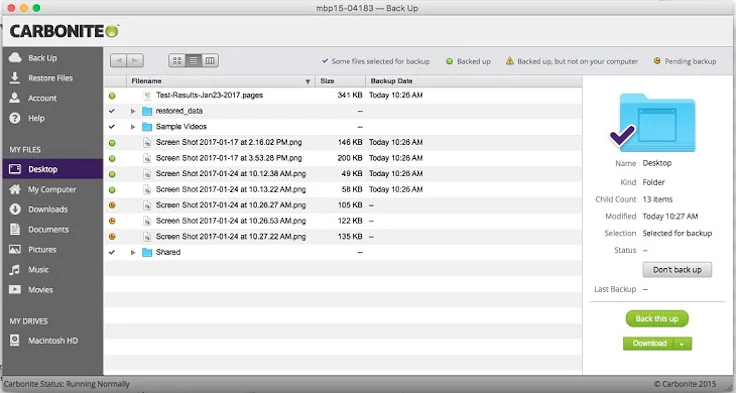Select Screen Shot 2017-01-24 at 10.26.53 AM.png
736x393 pixels.
click(343, 221)
